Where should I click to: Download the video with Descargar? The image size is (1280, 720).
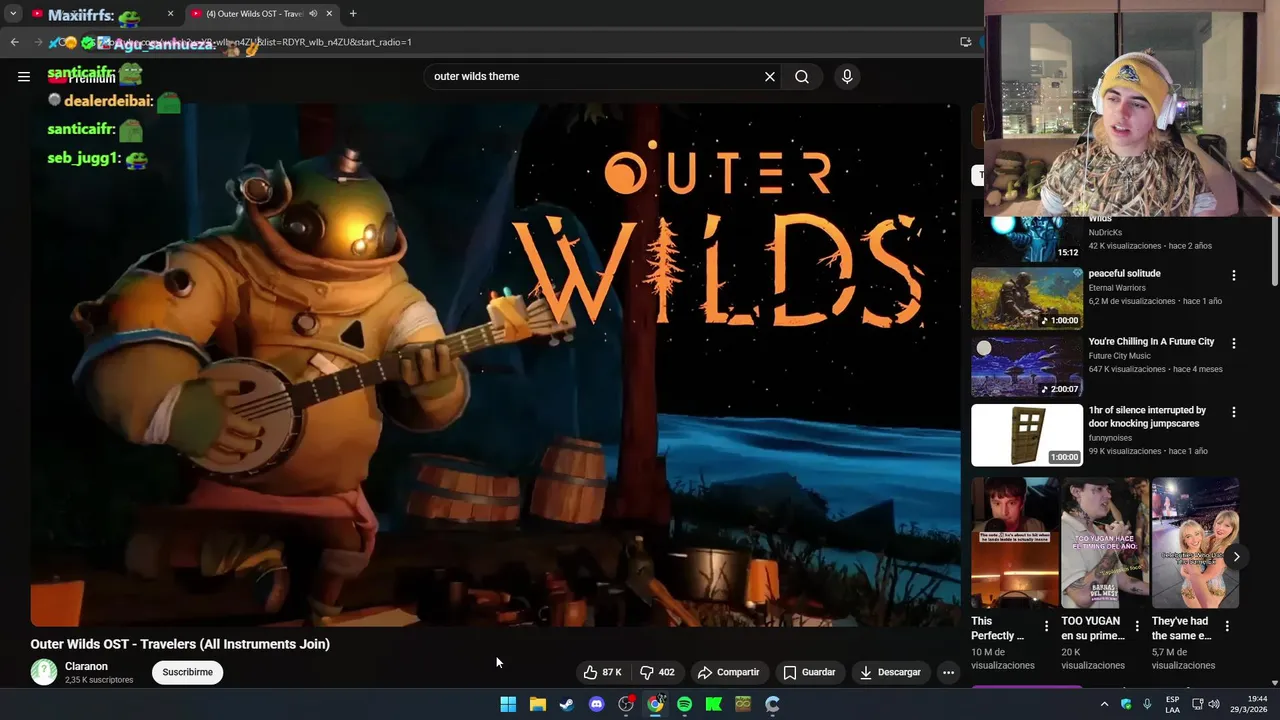(x=890, y=672)
